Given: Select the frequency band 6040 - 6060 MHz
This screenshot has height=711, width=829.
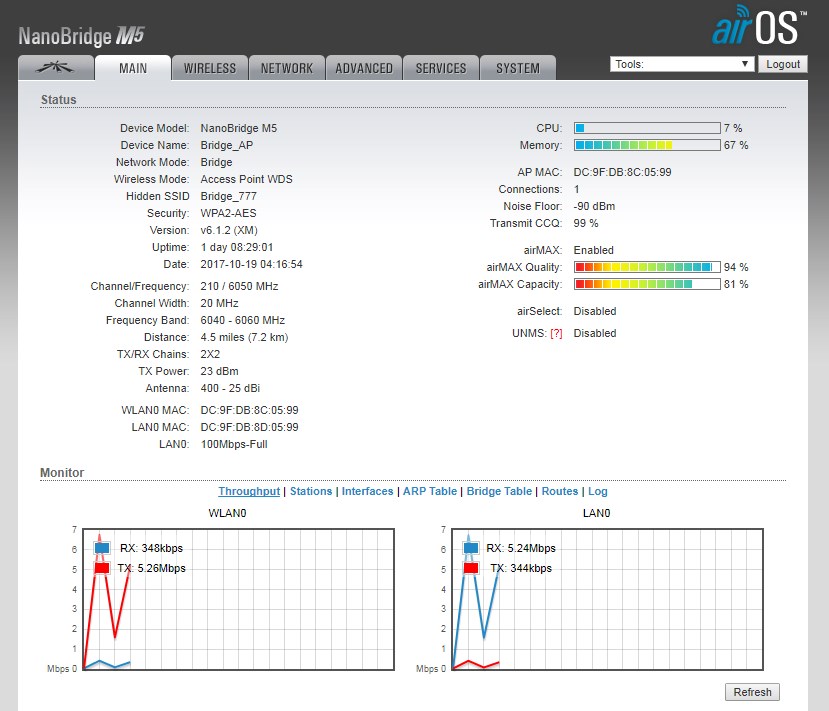Looking at the screenshot, I should click(x=243, y=320).
